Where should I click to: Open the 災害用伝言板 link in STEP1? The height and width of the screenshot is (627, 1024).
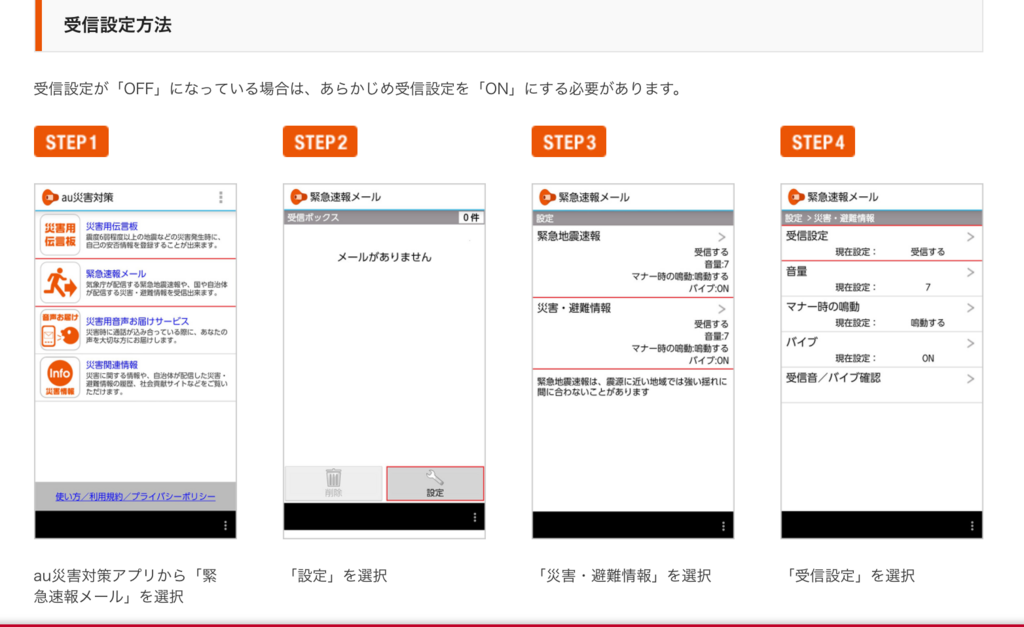112,226
